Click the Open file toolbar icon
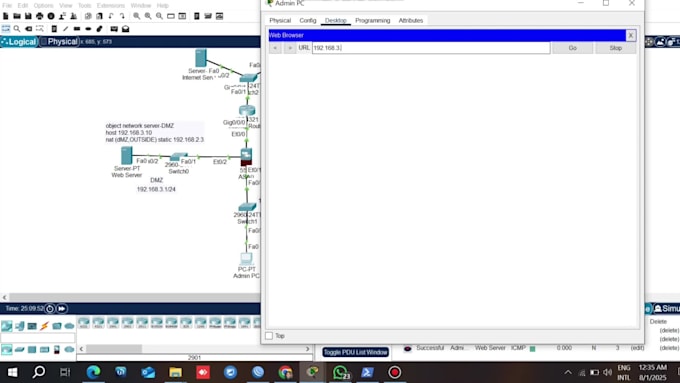The image size is (680, 383). (17, 16)
